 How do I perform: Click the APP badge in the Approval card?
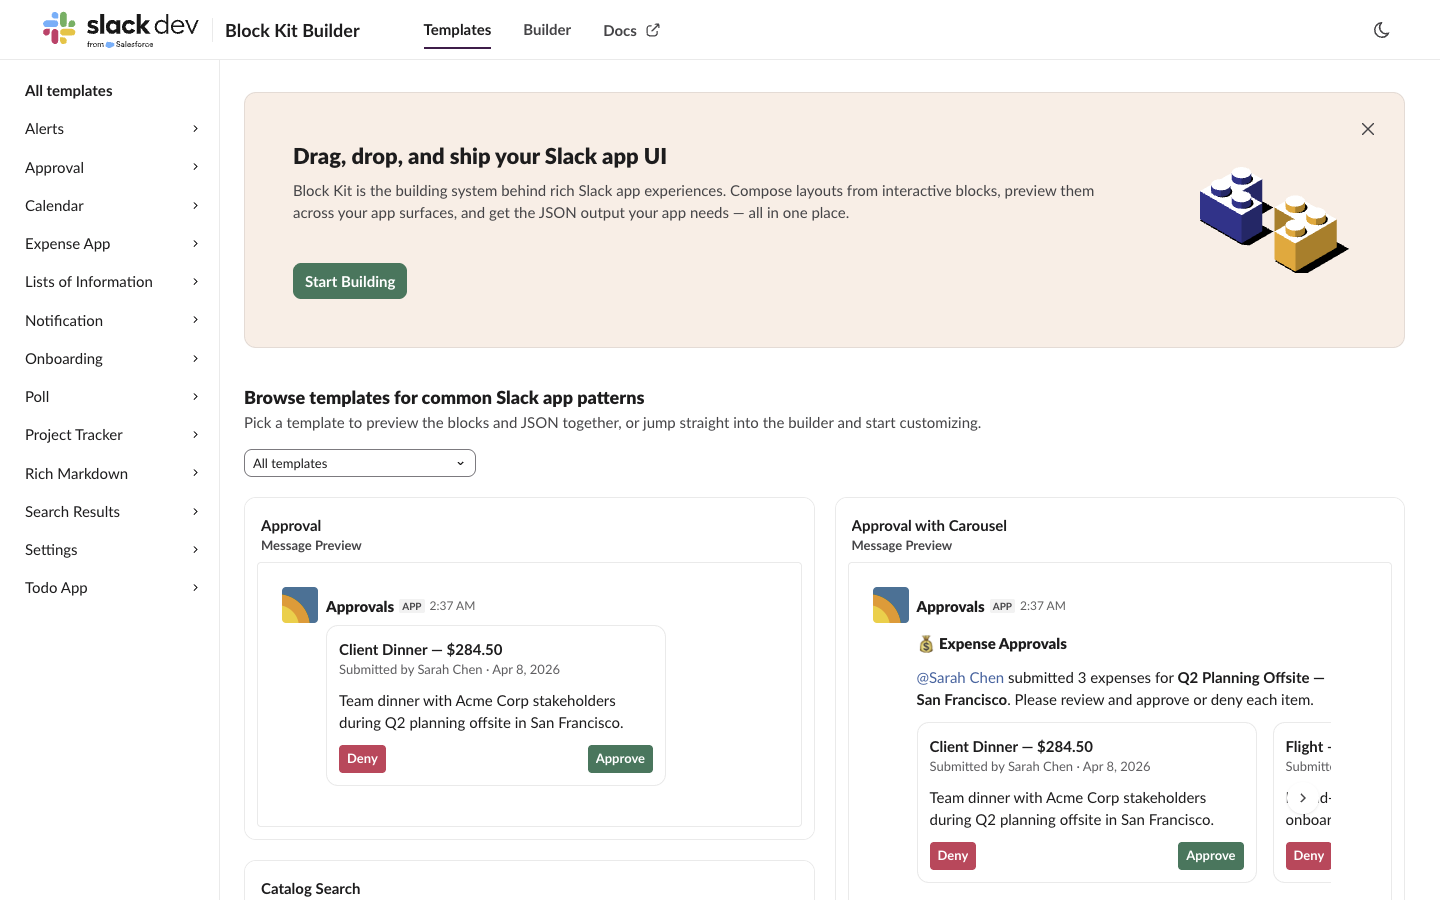point(412,607)
